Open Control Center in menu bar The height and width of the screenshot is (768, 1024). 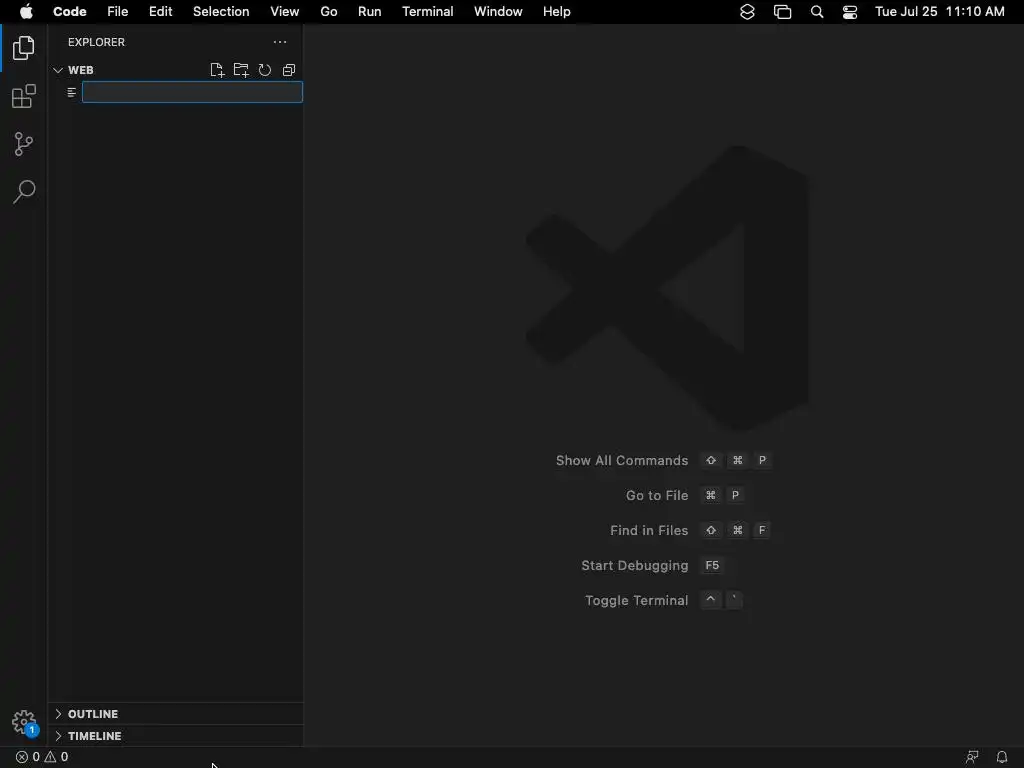tap(850, 12)
